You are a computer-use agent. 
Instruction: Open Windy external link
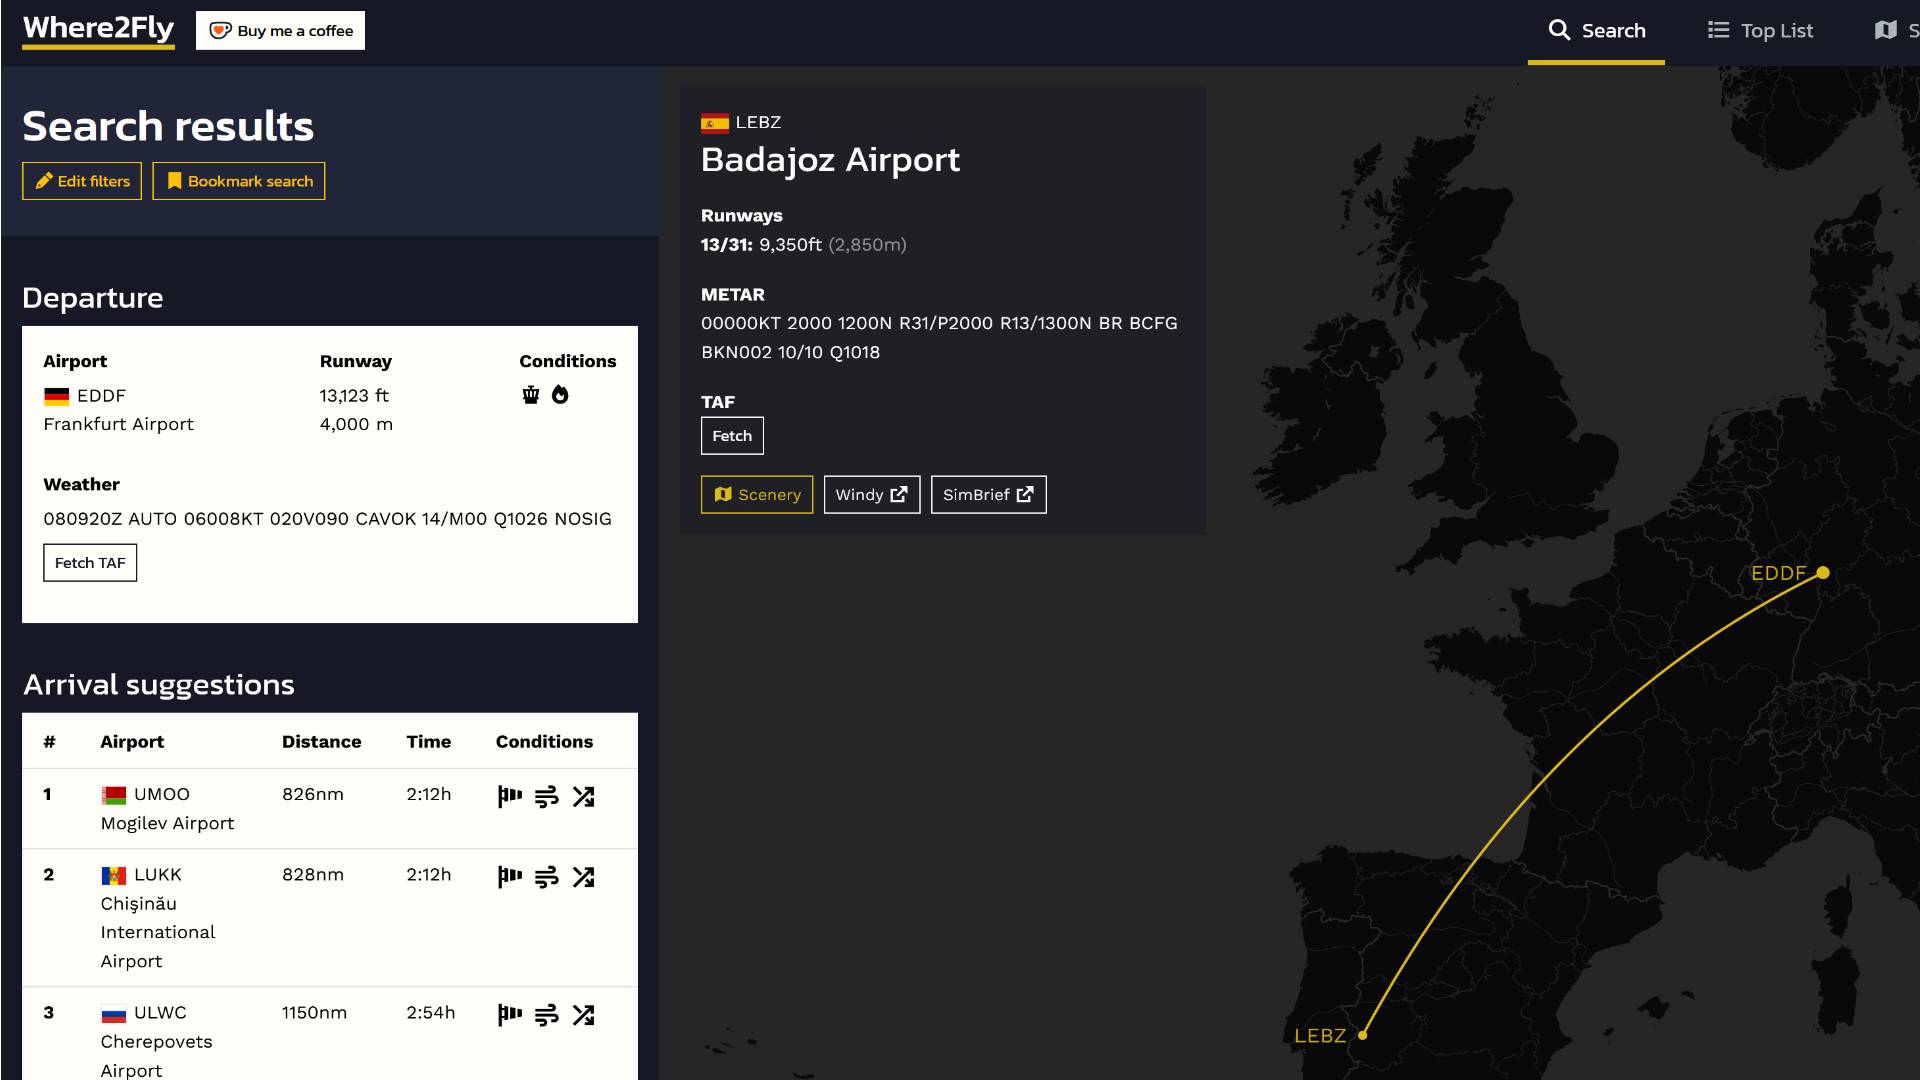(x=871, y=495)
